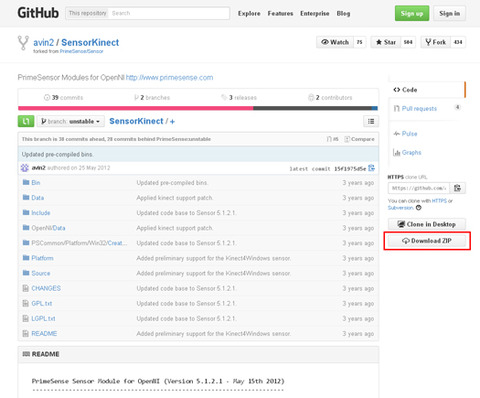Screen dimensions: 480x398
Task: Click the Download ZIP button
Action: coord(427,241)
